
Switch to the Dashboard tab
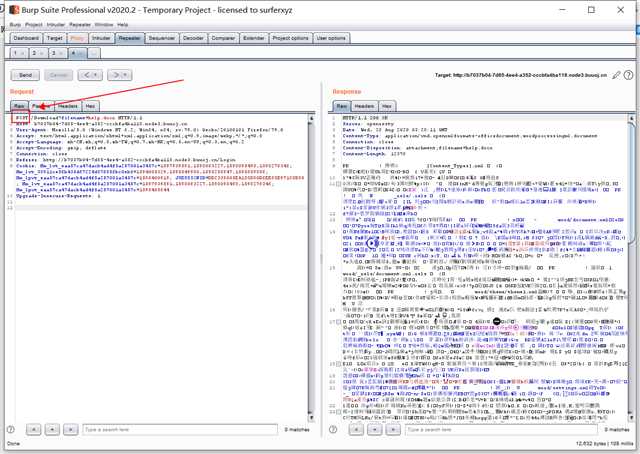coord(26,38)
